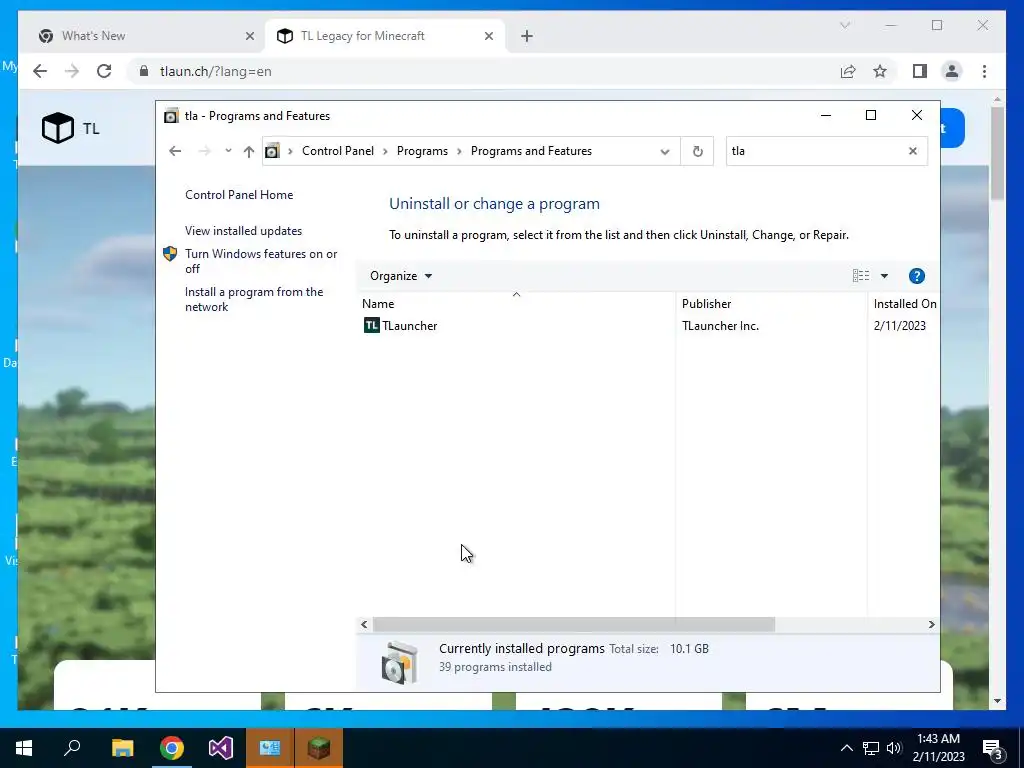Click the Chrome taskbar icon
Screen dimensions: 1024x768
pyautogui.click(x=172, y=748)
